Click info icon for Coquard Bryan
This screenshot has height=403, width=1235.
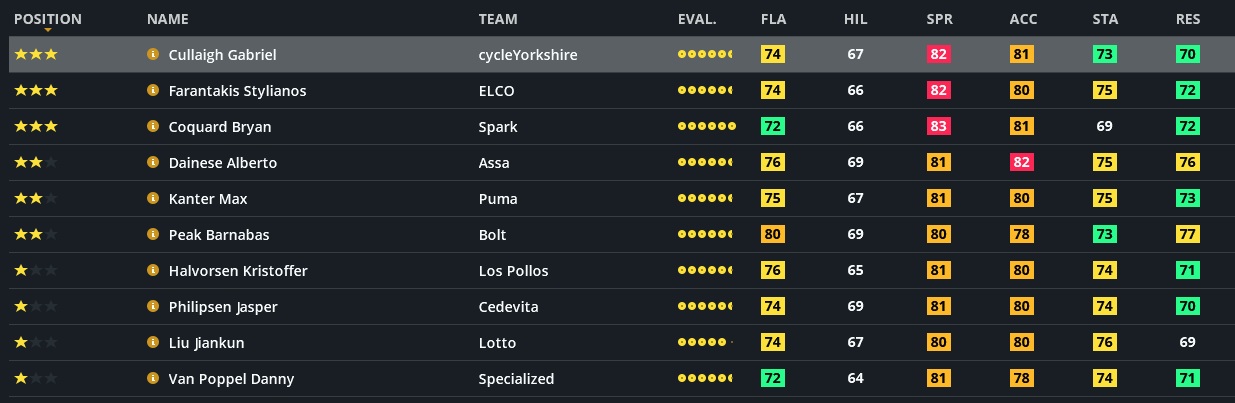153,127
